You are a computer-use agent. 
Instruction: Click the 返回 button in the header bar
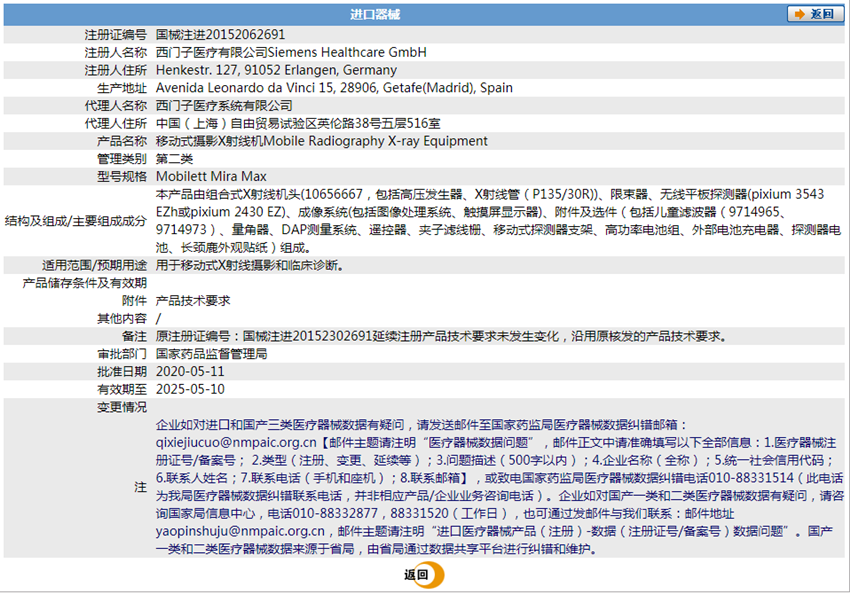click(815, 14)
